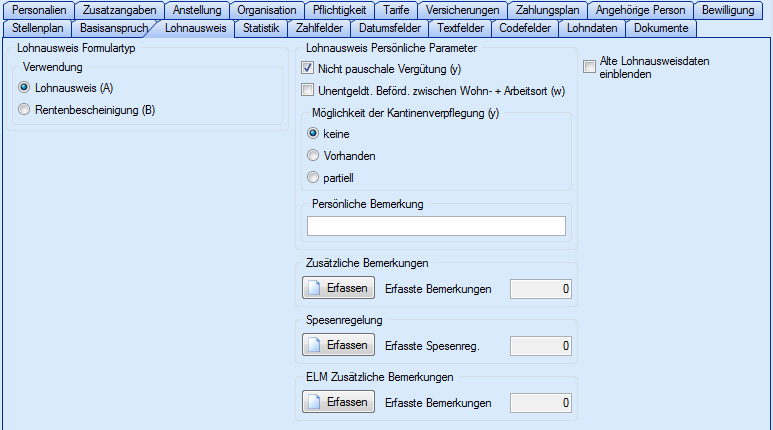Select Rentenbescheinigung (B) radio option
This screenshot has width=773, height=430.
pyautogui.click(x=25, y=110)
